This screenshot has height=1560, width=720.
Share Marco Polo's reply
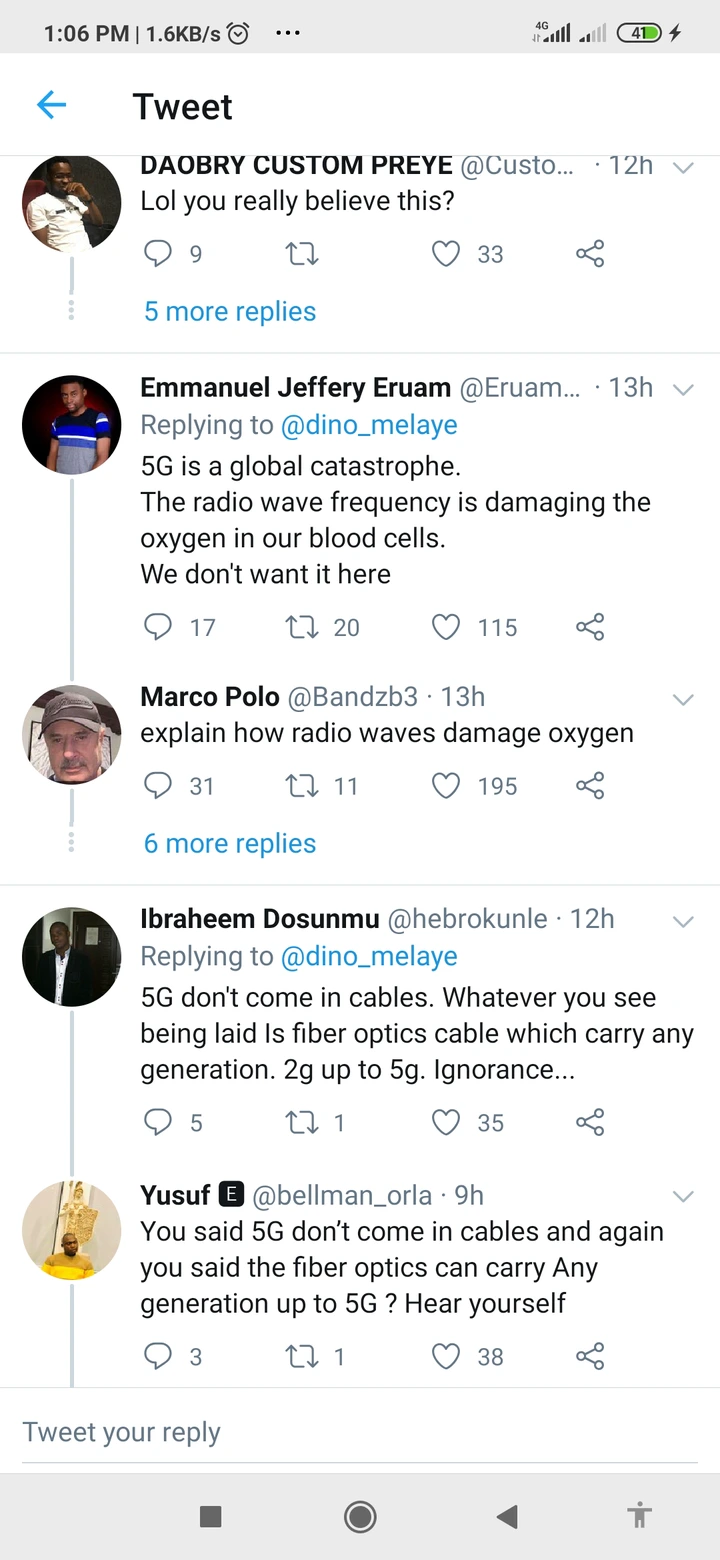point(590,786)
